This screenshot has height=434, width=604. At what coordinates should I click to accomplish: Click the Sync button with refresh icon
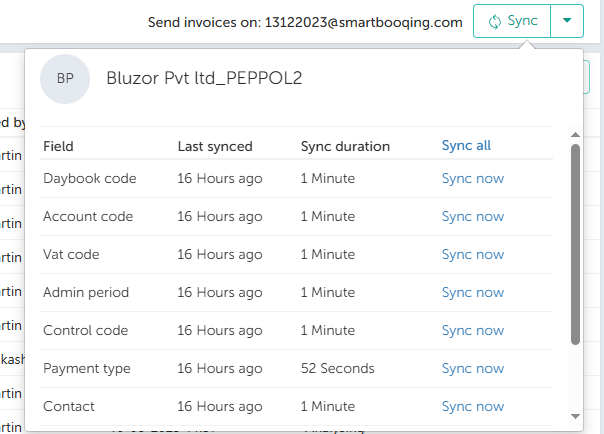coord(512,21)
